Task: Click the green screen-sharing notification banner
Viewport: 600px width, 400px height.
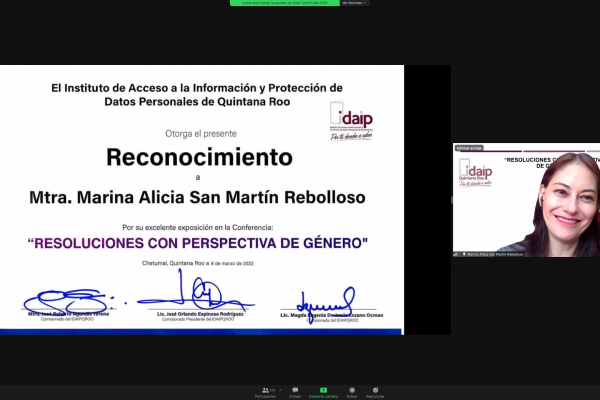Action: click(x=285, y=3)
